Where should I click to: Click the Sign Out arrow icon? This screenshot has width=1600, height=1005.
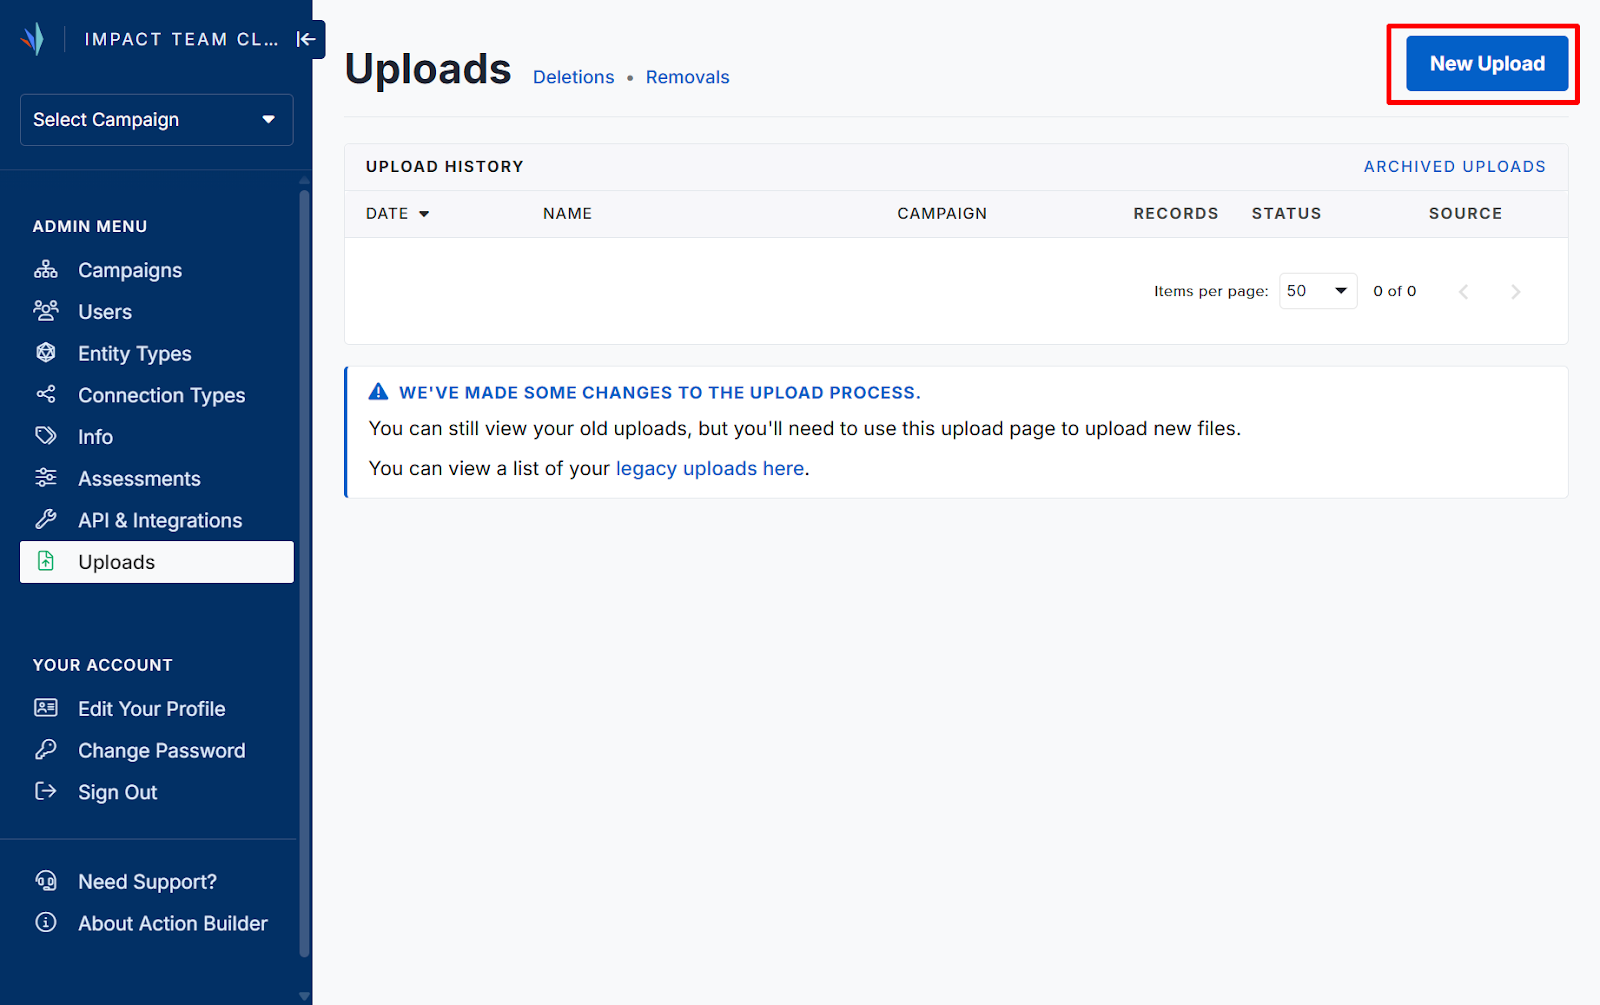(x=46, y=791)
